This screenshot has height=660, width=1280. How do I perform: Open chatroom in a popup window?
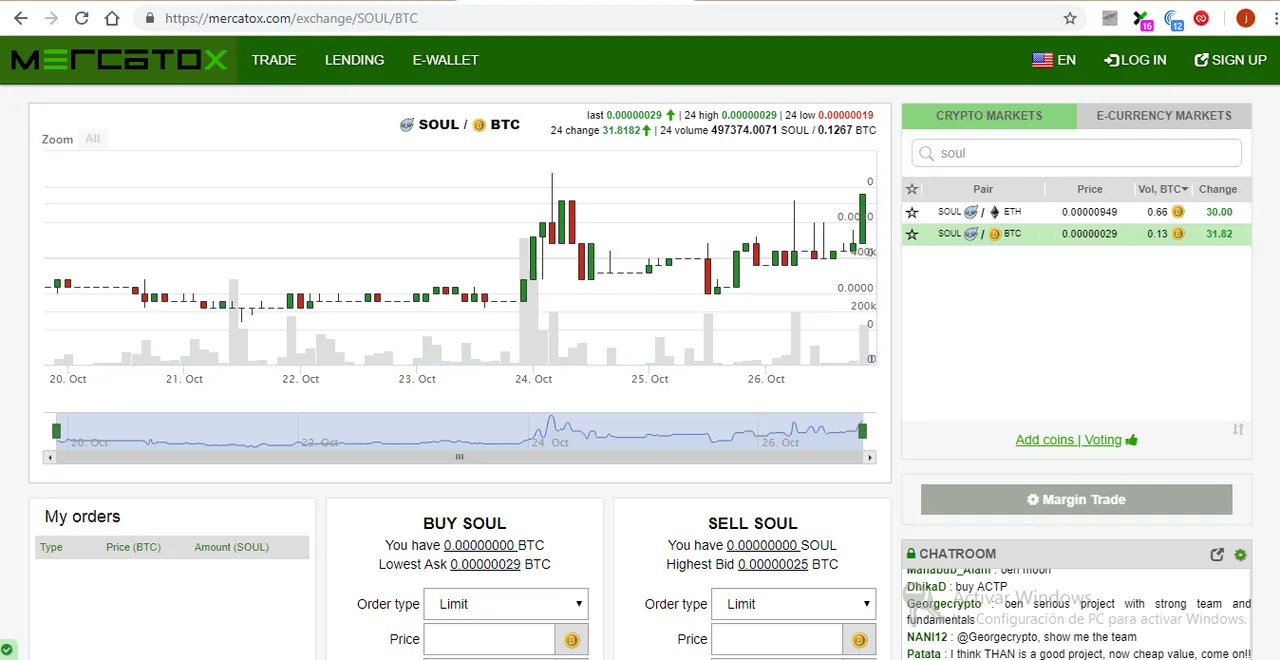(x=1217, y=554)
